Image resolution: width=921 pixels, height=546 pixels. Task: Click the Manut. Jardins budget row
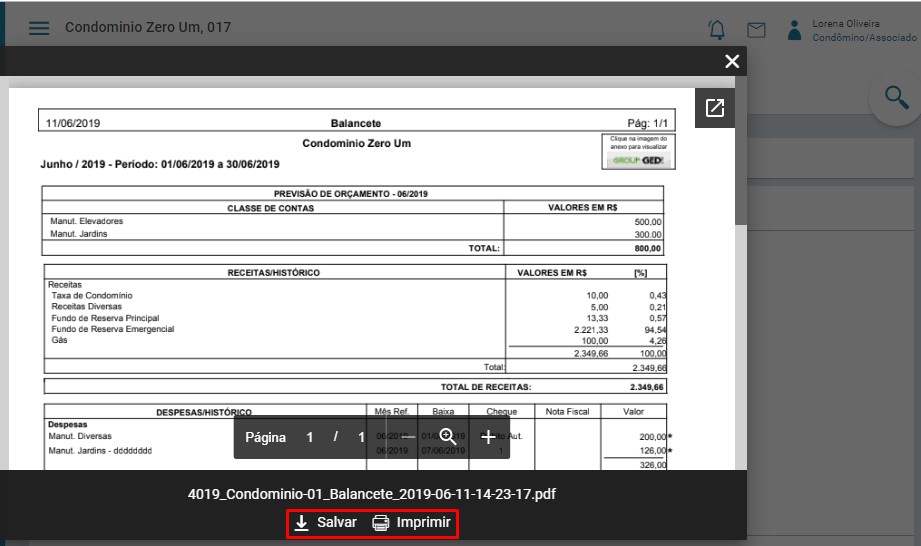point(352,234)
